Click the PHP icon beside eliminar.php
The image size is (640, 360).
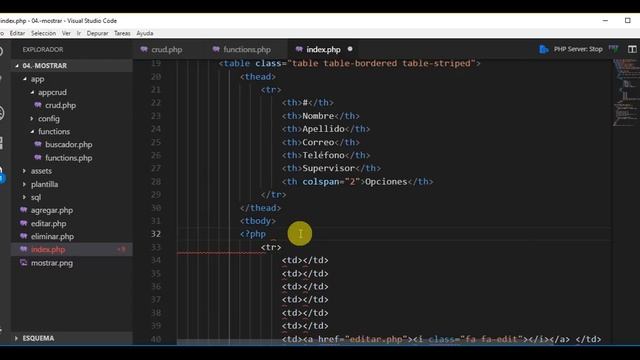coord(24,236)
